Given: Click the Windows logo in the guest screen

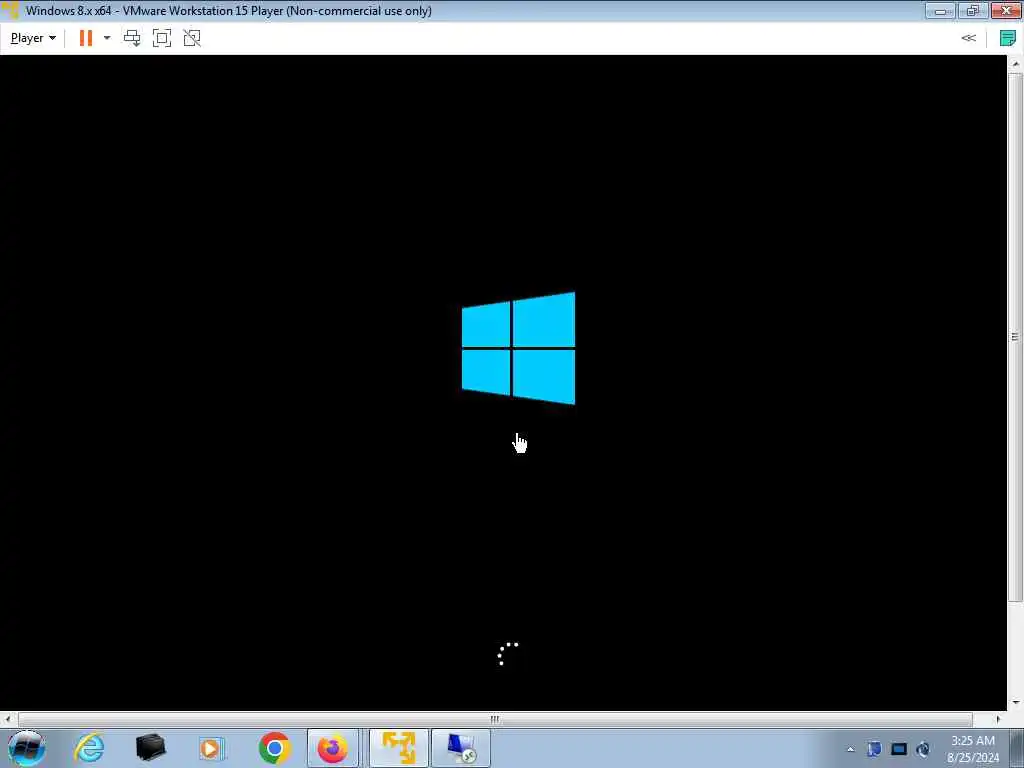Looking at the screenshot, I should point(519,348).
